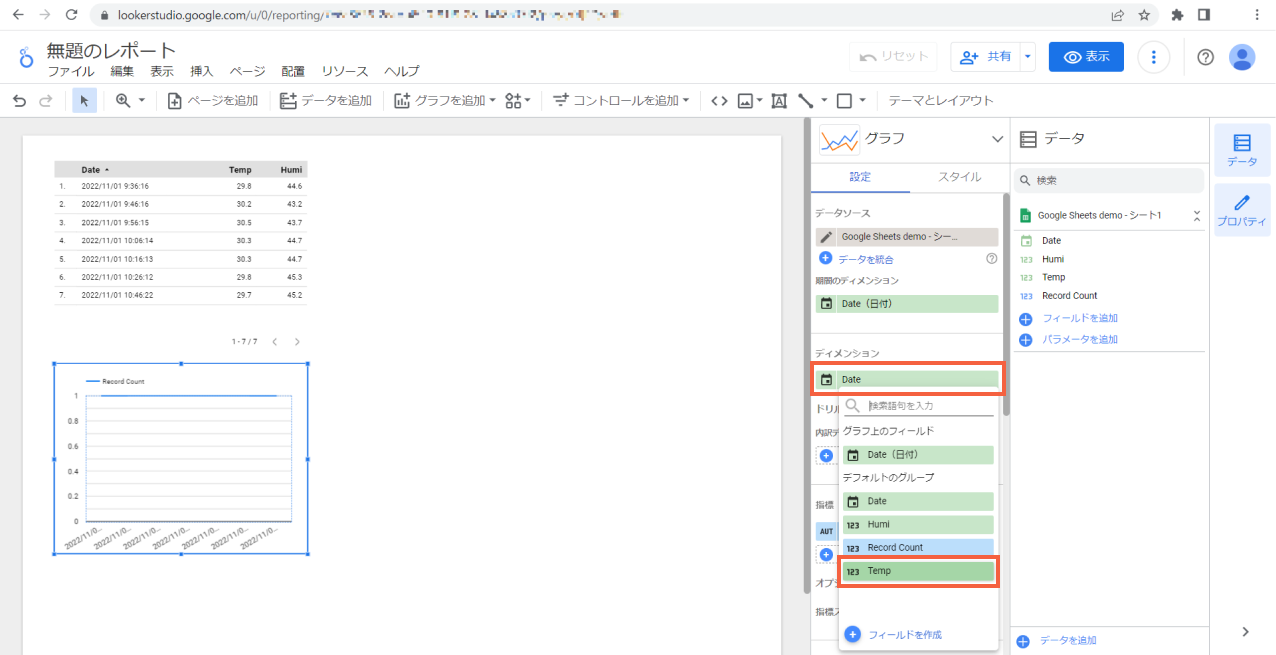
Task: Open the コントロールを追加 dropdown
Action: click(x=620, y=100)
